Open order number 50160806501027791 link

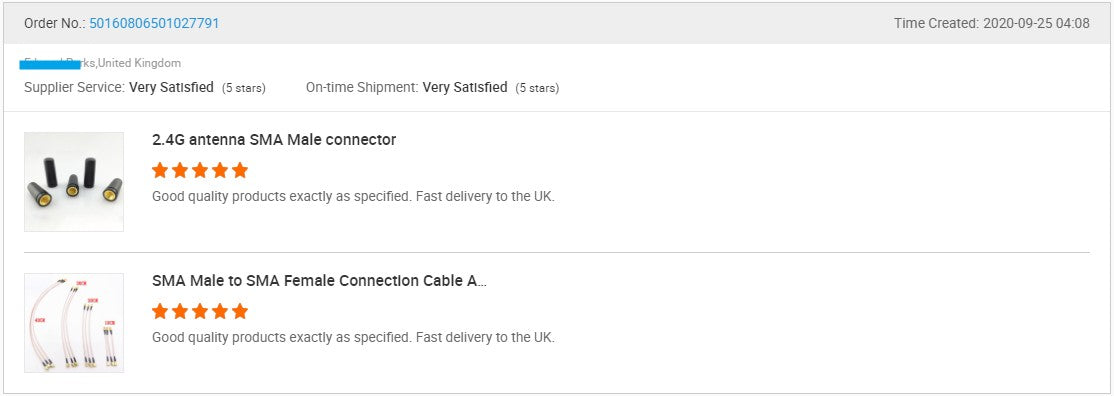tap(154, 23)
